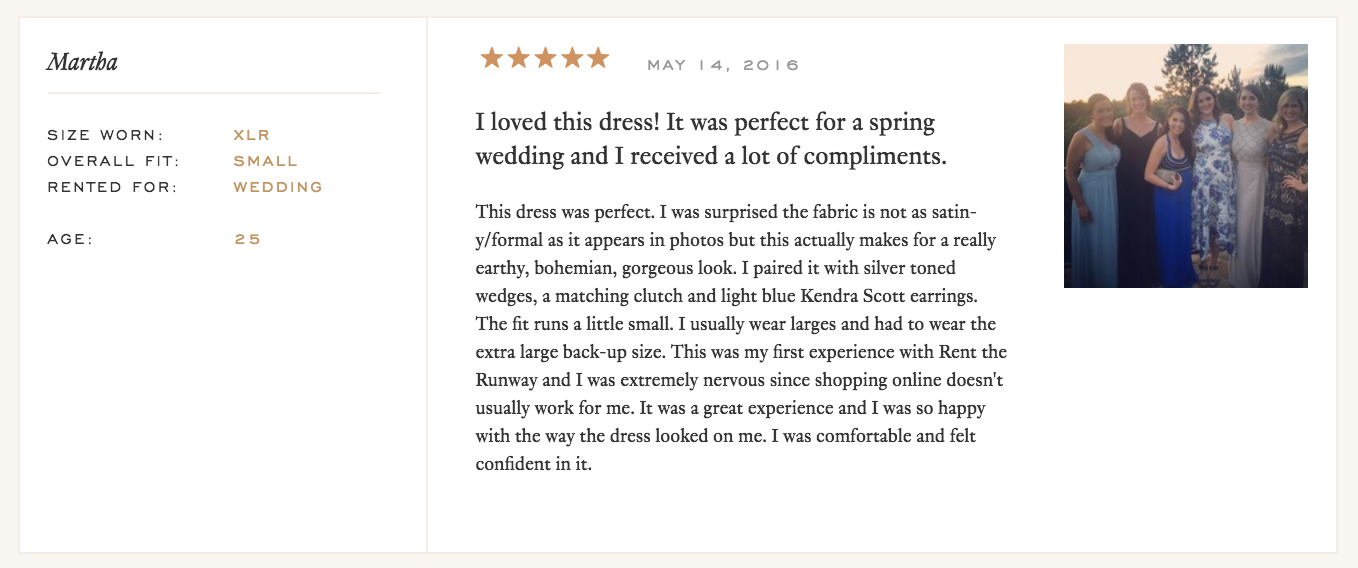The image size is (1358, 568).
Task: Select the SMALL overall fit value
Action: [266, 161]
